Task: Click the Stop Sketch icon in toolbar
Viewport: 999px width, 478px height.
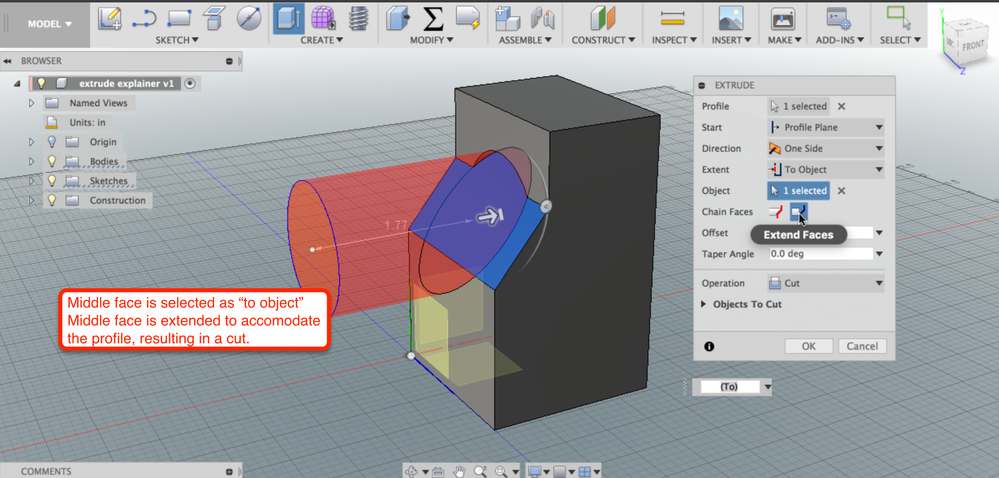Action: [x=213, y=18]
